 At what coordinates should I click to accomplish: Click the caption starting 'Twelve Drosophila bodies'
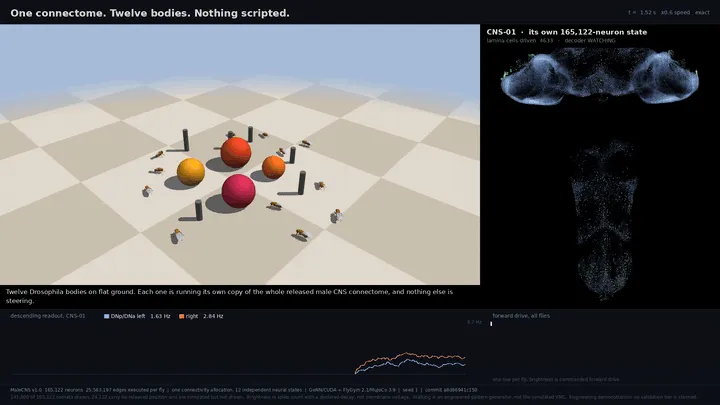[230, 296]
